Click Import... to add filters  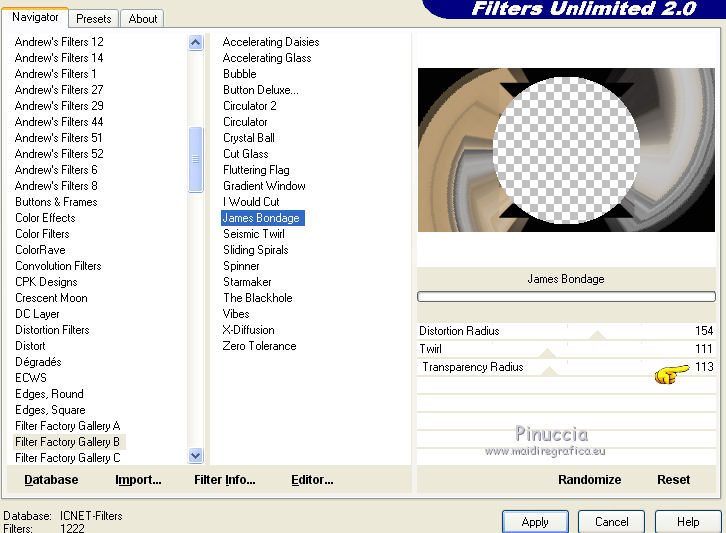pyautogui.click(x=138, y=480)
